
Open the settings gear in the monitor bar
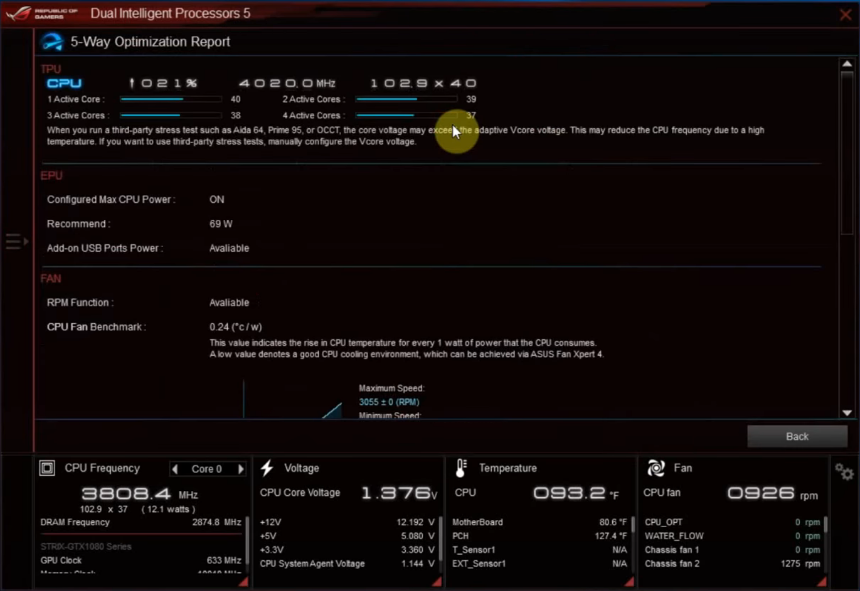pyautogui.click(x=844, y=471)
